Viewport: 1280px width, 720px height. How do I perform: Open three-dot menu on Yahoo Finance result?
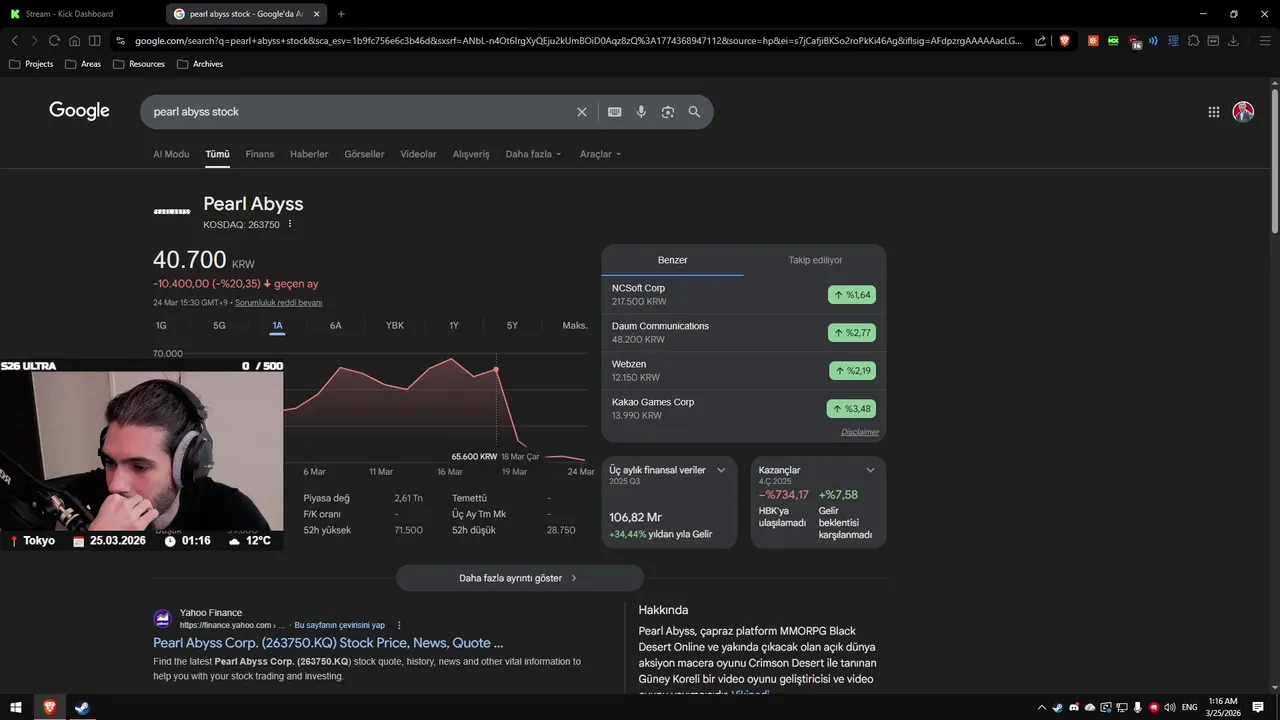(x=399, y=625)
